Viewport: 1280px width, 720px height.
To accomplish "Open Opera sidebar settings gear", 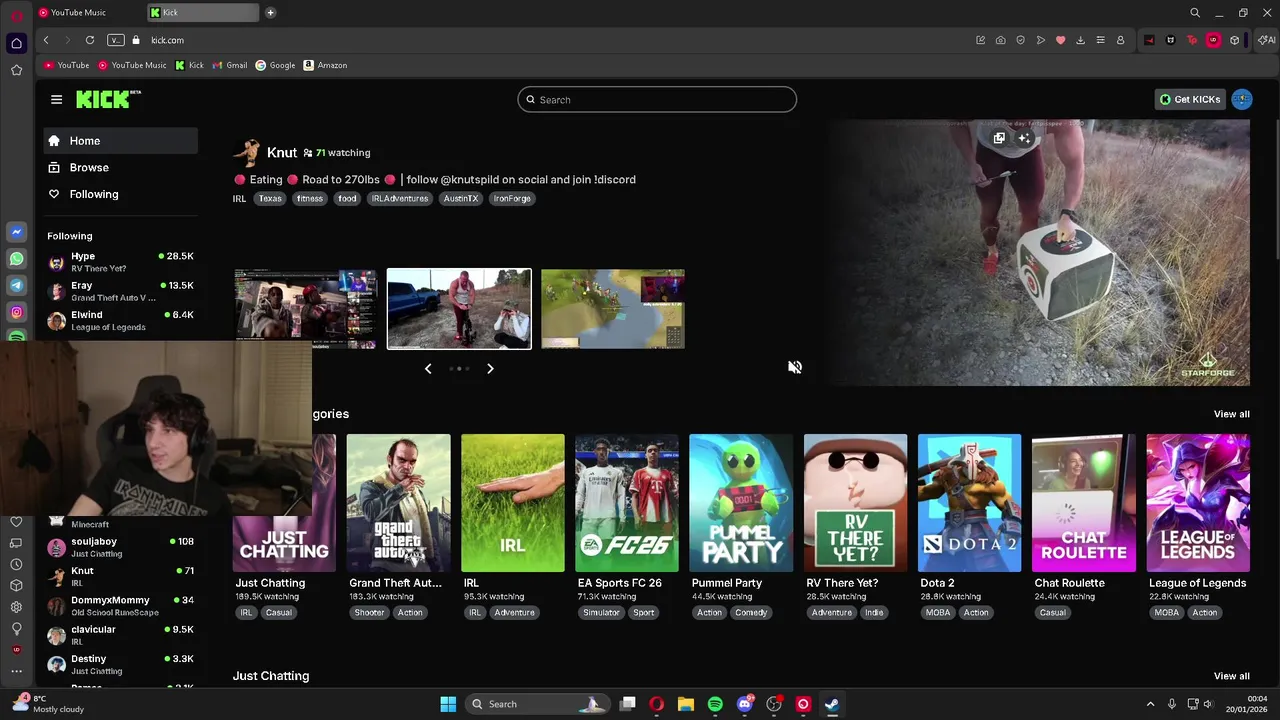I will 16,607.
